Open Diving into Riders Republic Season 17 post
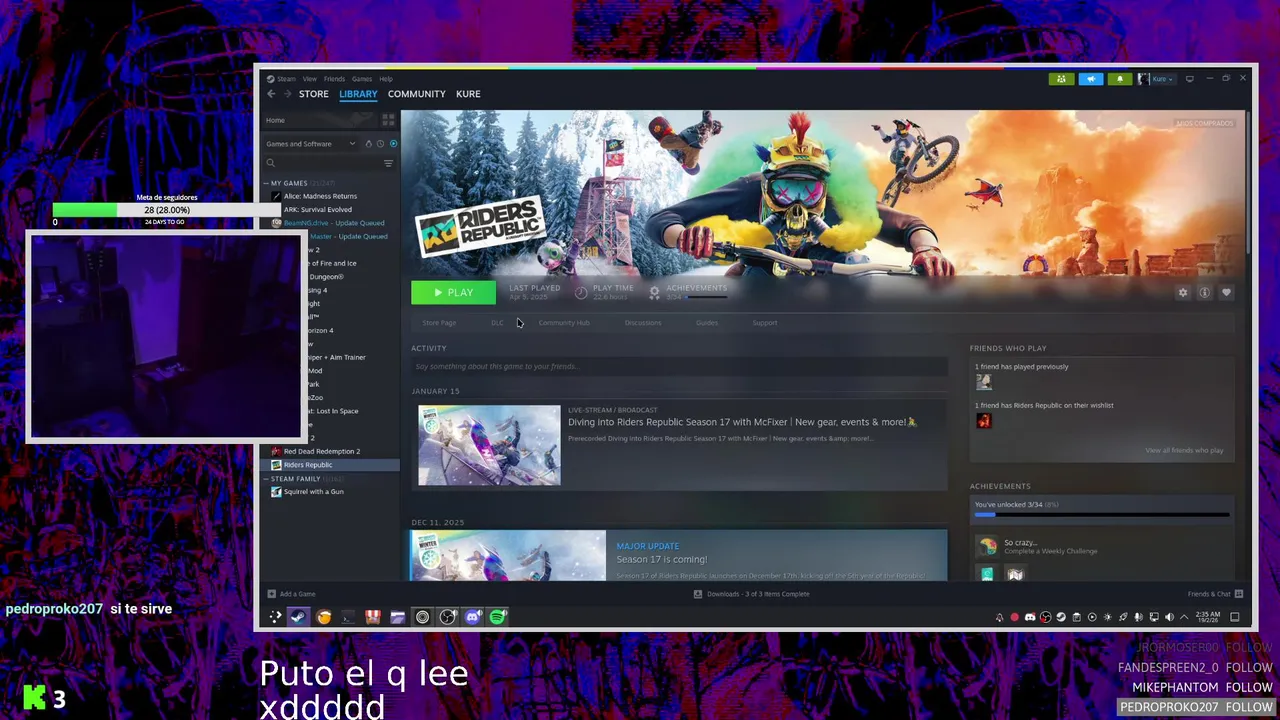Viewport: 1280px width, 720px height. tap(742, 422)
